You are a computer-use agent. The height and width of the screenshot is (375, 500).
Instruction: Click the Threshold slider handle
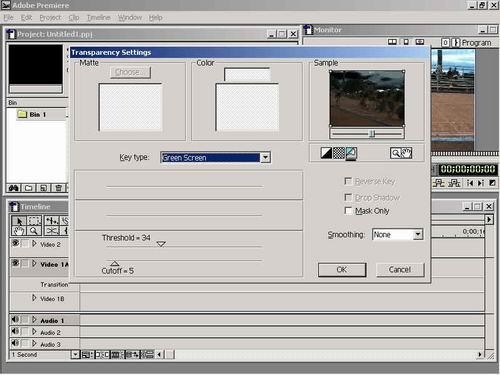pos(161,244)
